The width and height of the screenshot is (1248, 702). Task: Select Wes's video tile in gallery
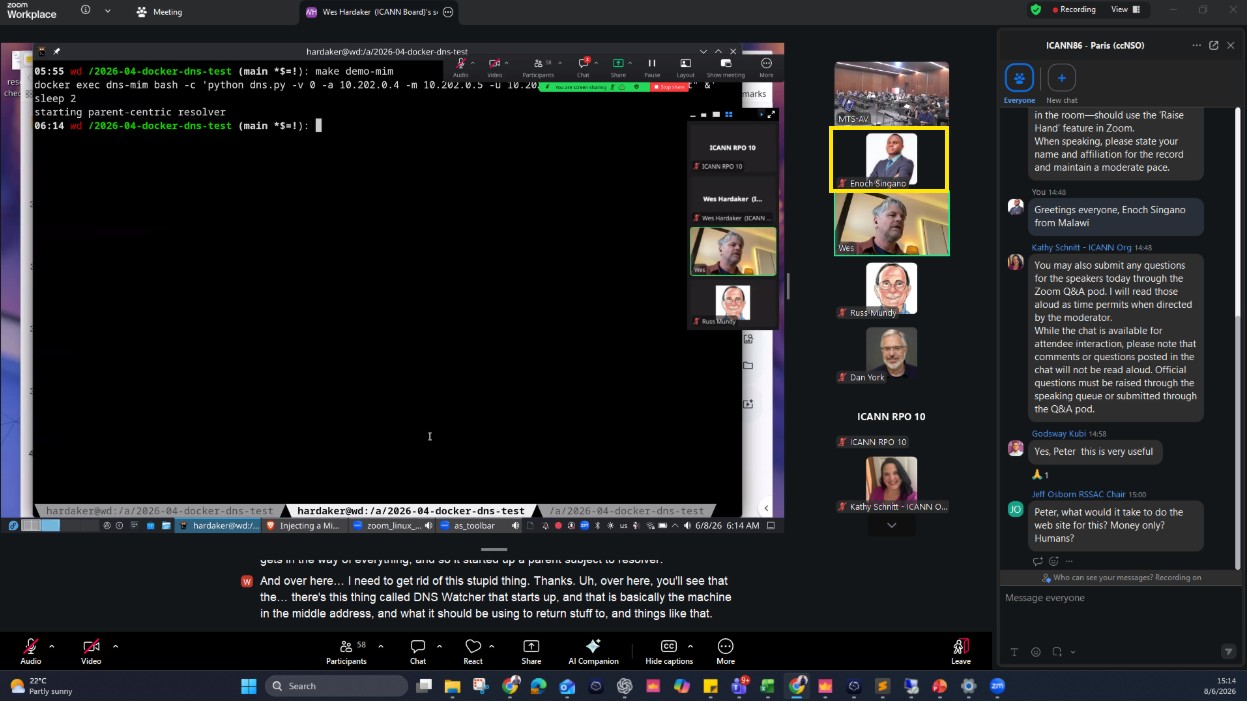(892, 224)
